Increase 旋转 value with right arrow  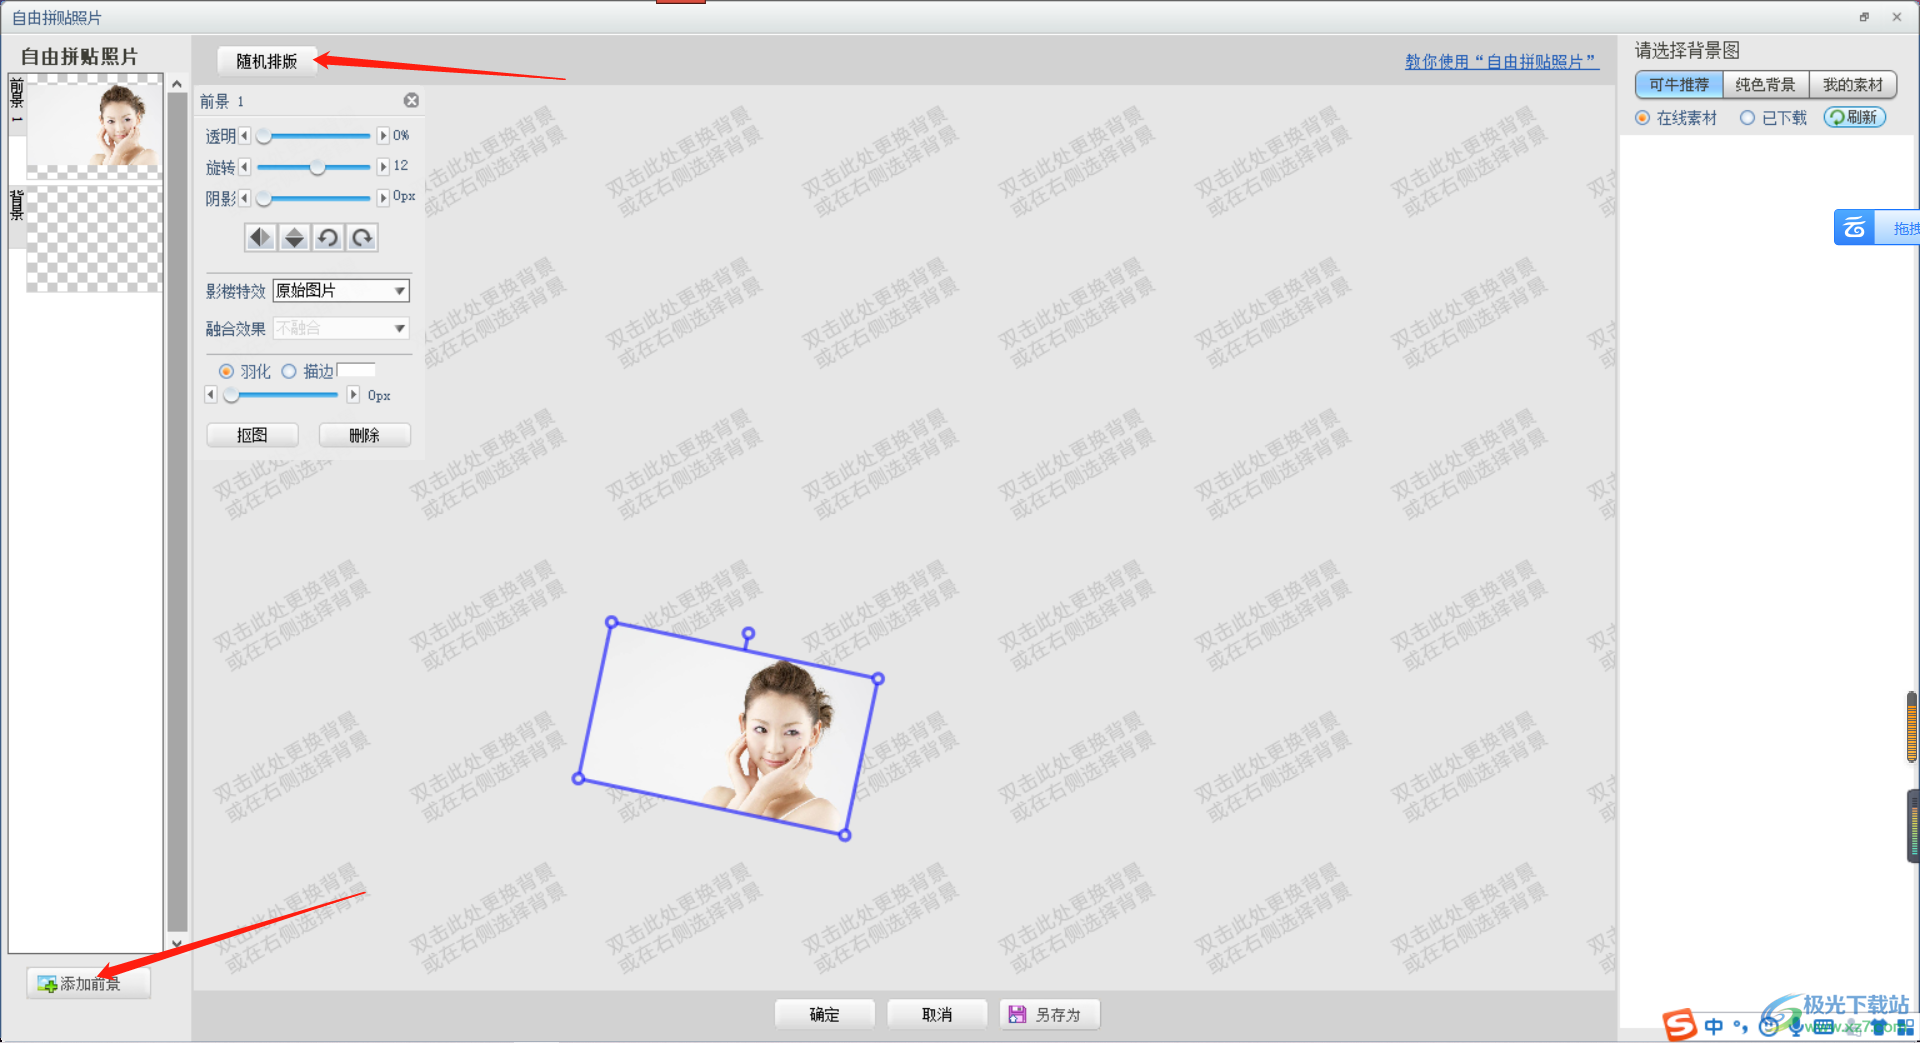coord(383,167)
